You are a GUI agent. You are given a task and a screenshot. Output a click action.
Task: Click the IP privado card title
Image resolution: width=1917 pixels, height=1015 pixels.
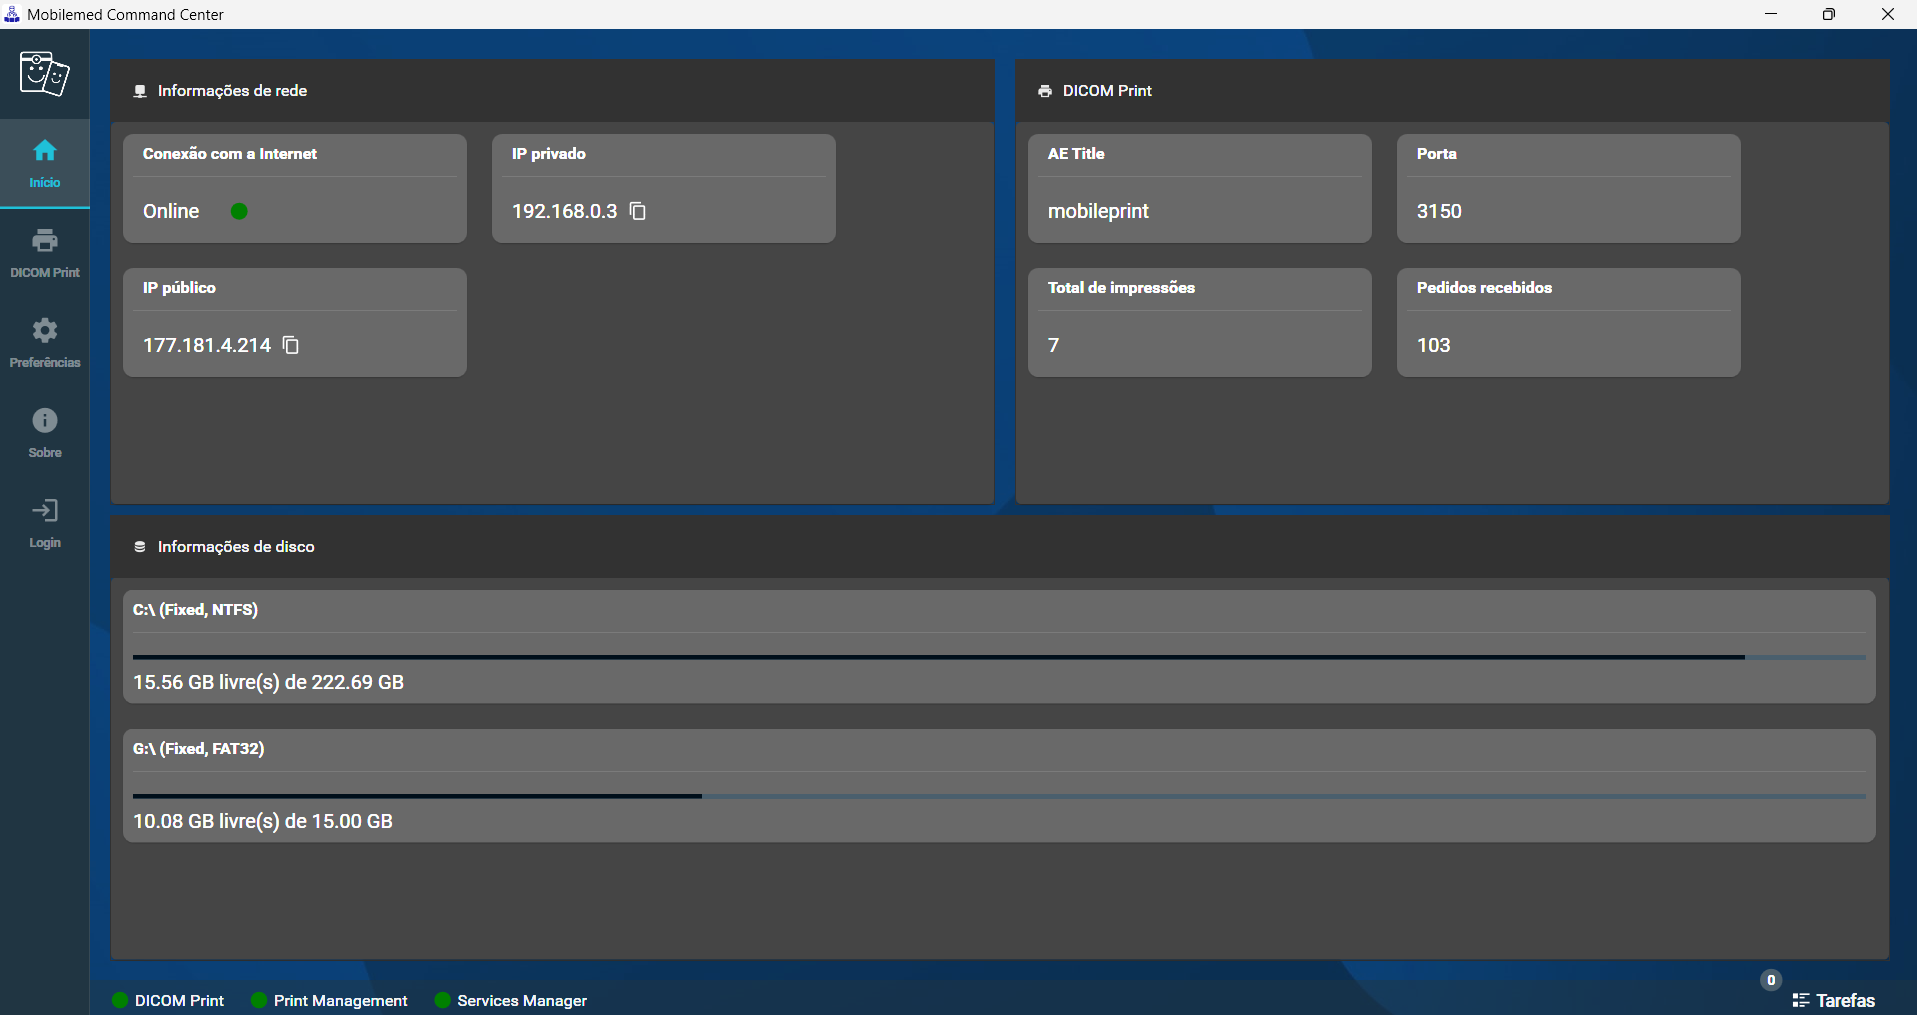pyautogui.click(x=549, y=154)
